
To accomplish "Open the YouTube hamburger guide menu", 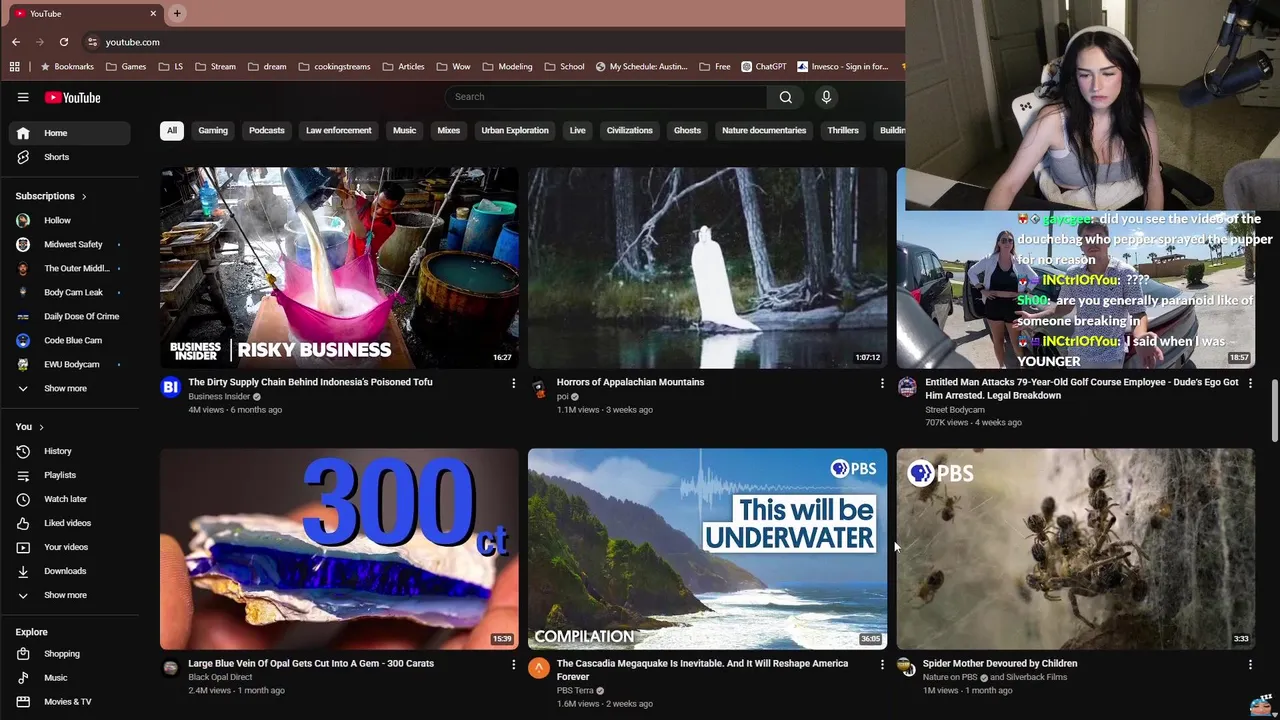I will point(23,97).
